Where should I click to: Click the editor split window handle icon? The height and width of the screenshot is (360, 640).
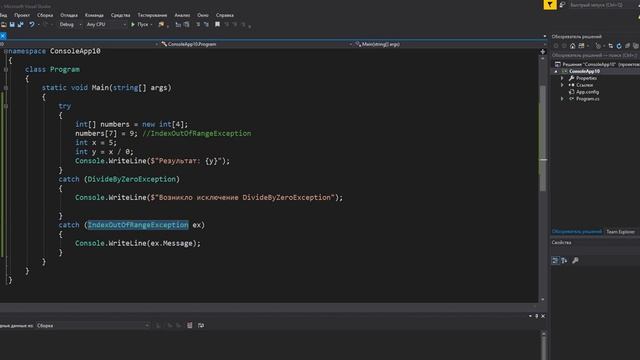point(543,52)
